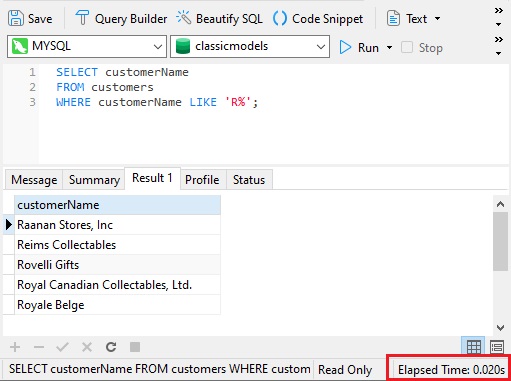Click SQL editor line 1 SELECT customerName
Screen dimensions: 511x381
(x=122, y=72)
